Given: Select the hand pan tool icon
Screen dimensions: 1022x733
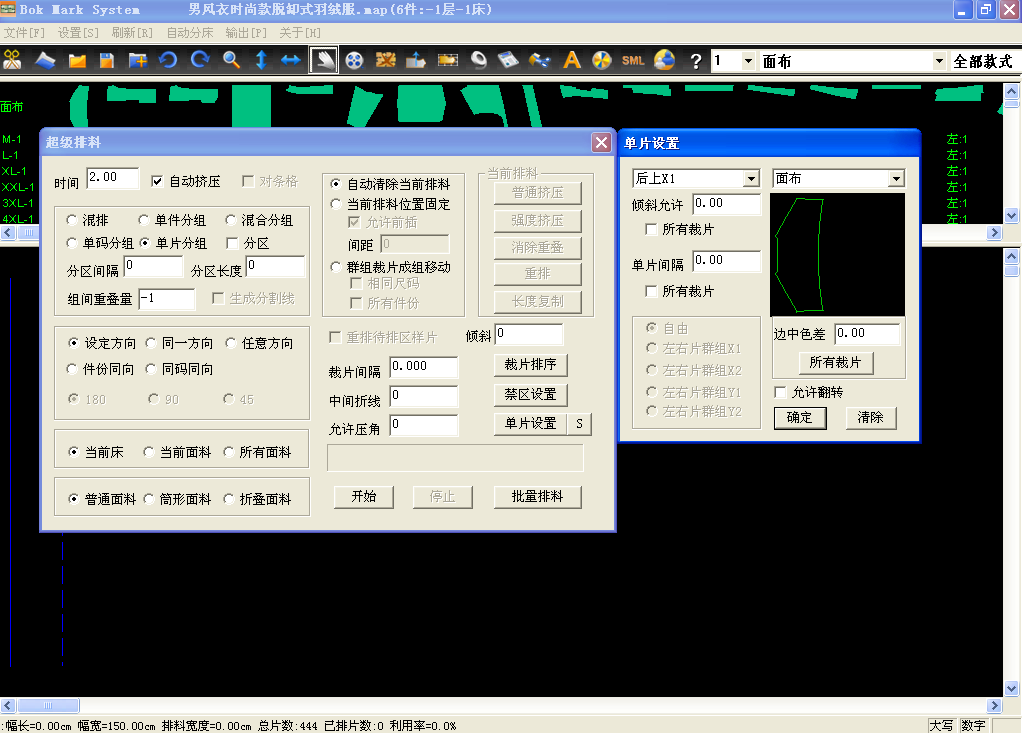Looking at the screenshot, I should point(323,61).
